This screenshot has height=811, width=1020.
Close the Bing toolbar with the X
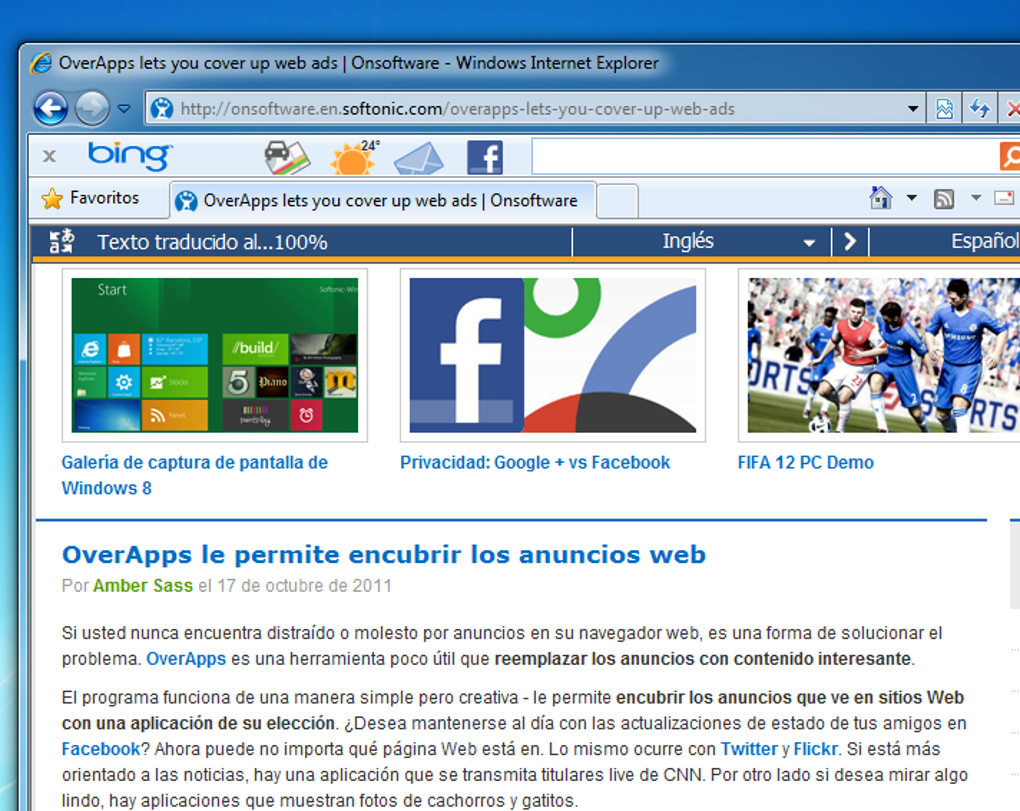pos(49,156)
